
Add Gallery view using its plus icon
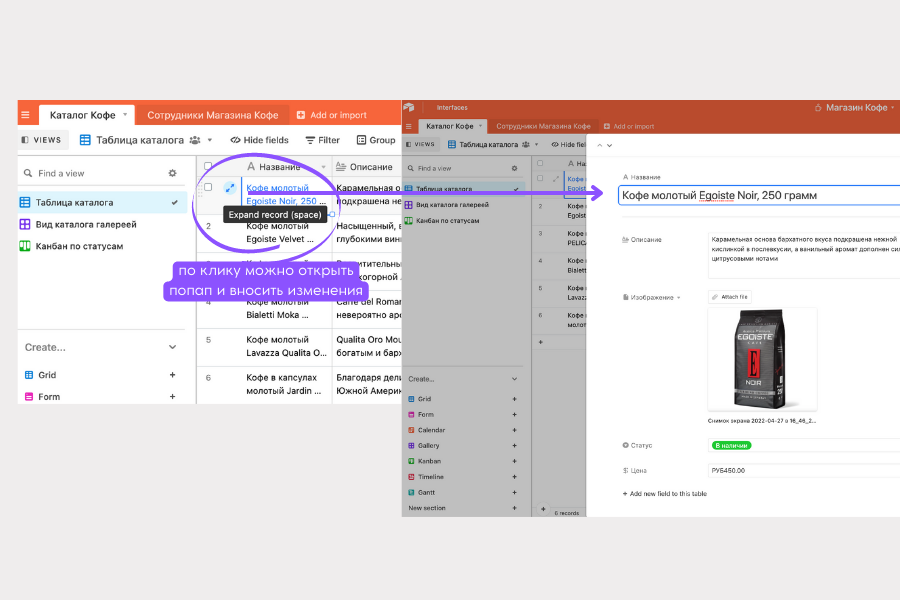(514, 446)
